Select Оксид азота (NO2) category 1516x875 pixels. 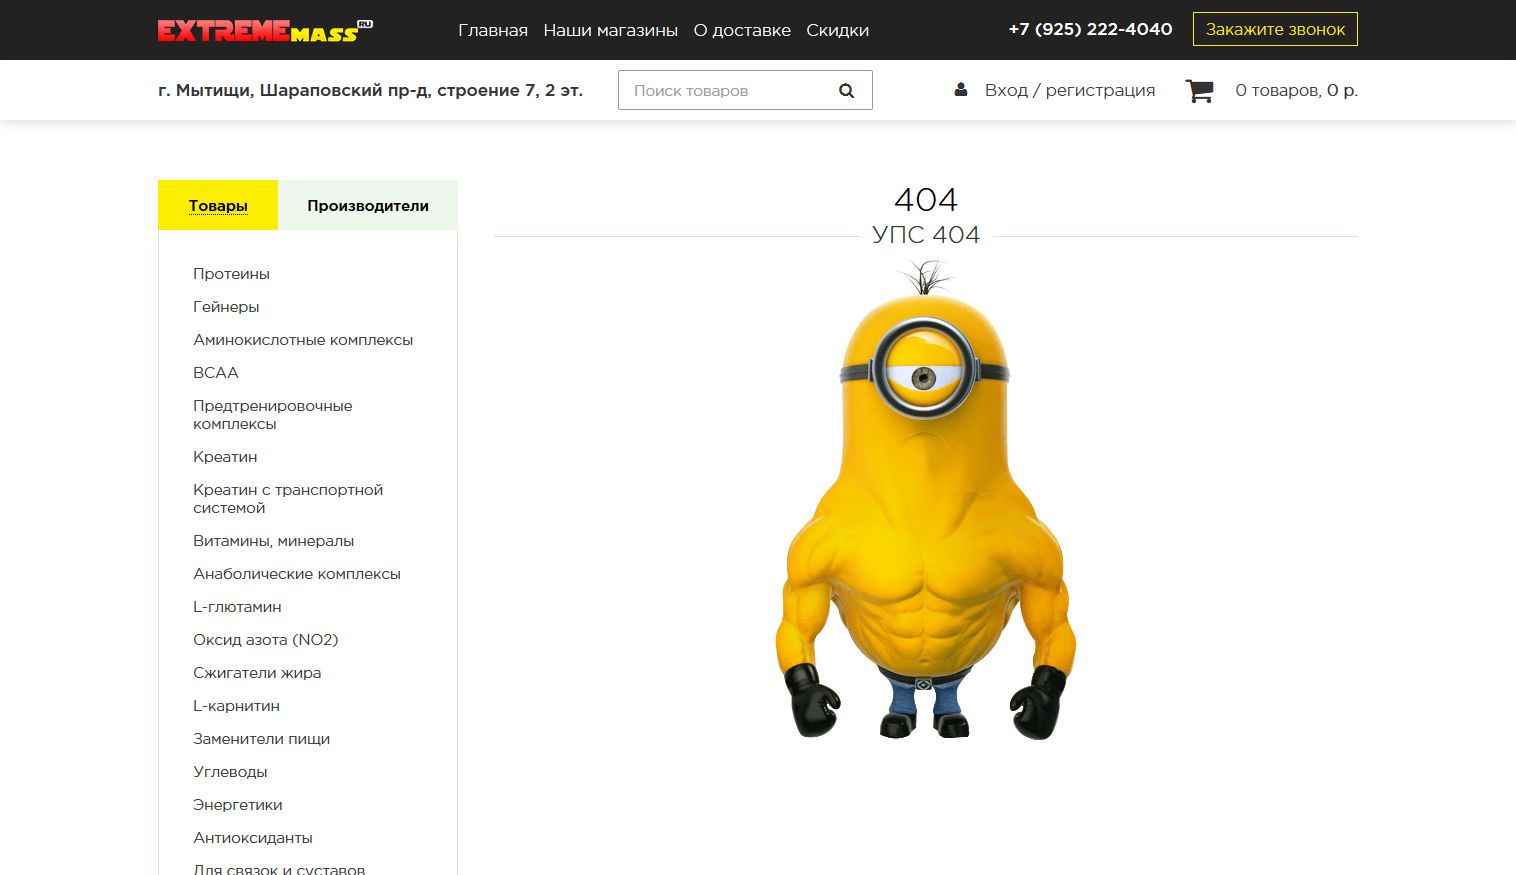pyautogui.click(x=266, y=639)
